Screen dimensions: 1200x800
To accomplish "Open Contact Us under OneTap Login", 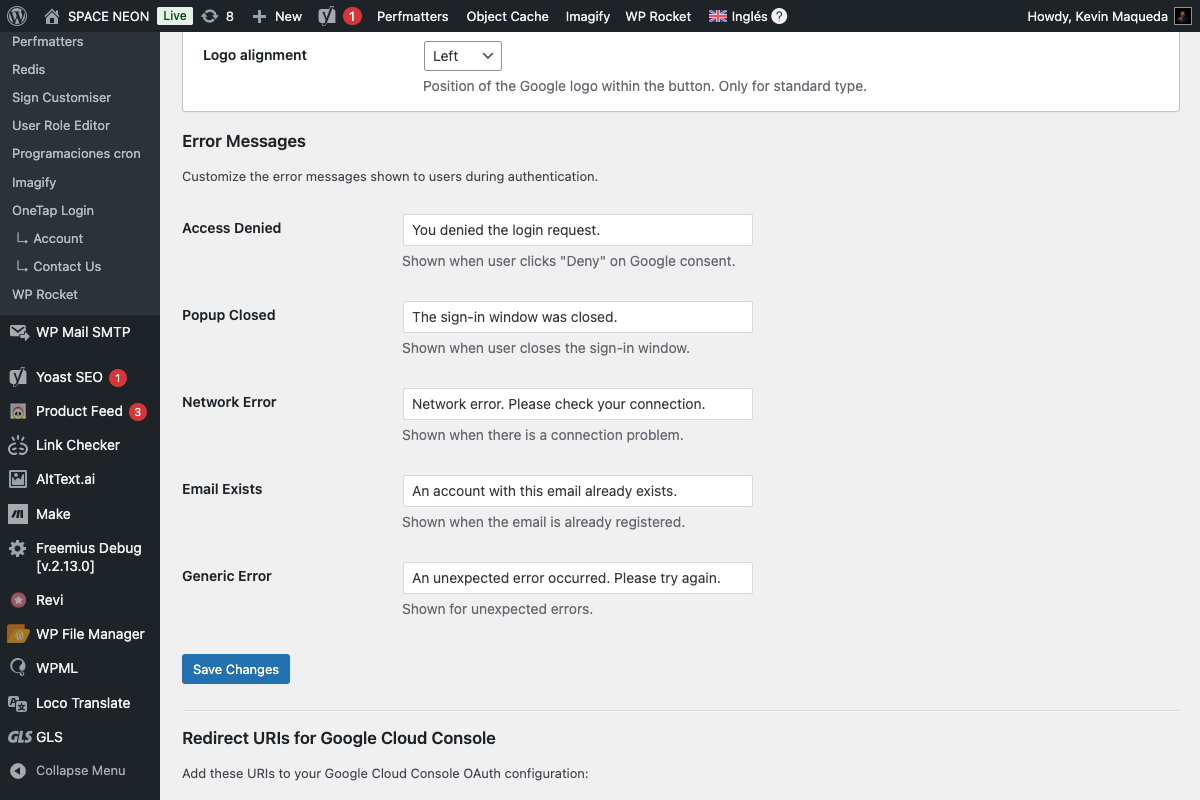I will point(67,266).
